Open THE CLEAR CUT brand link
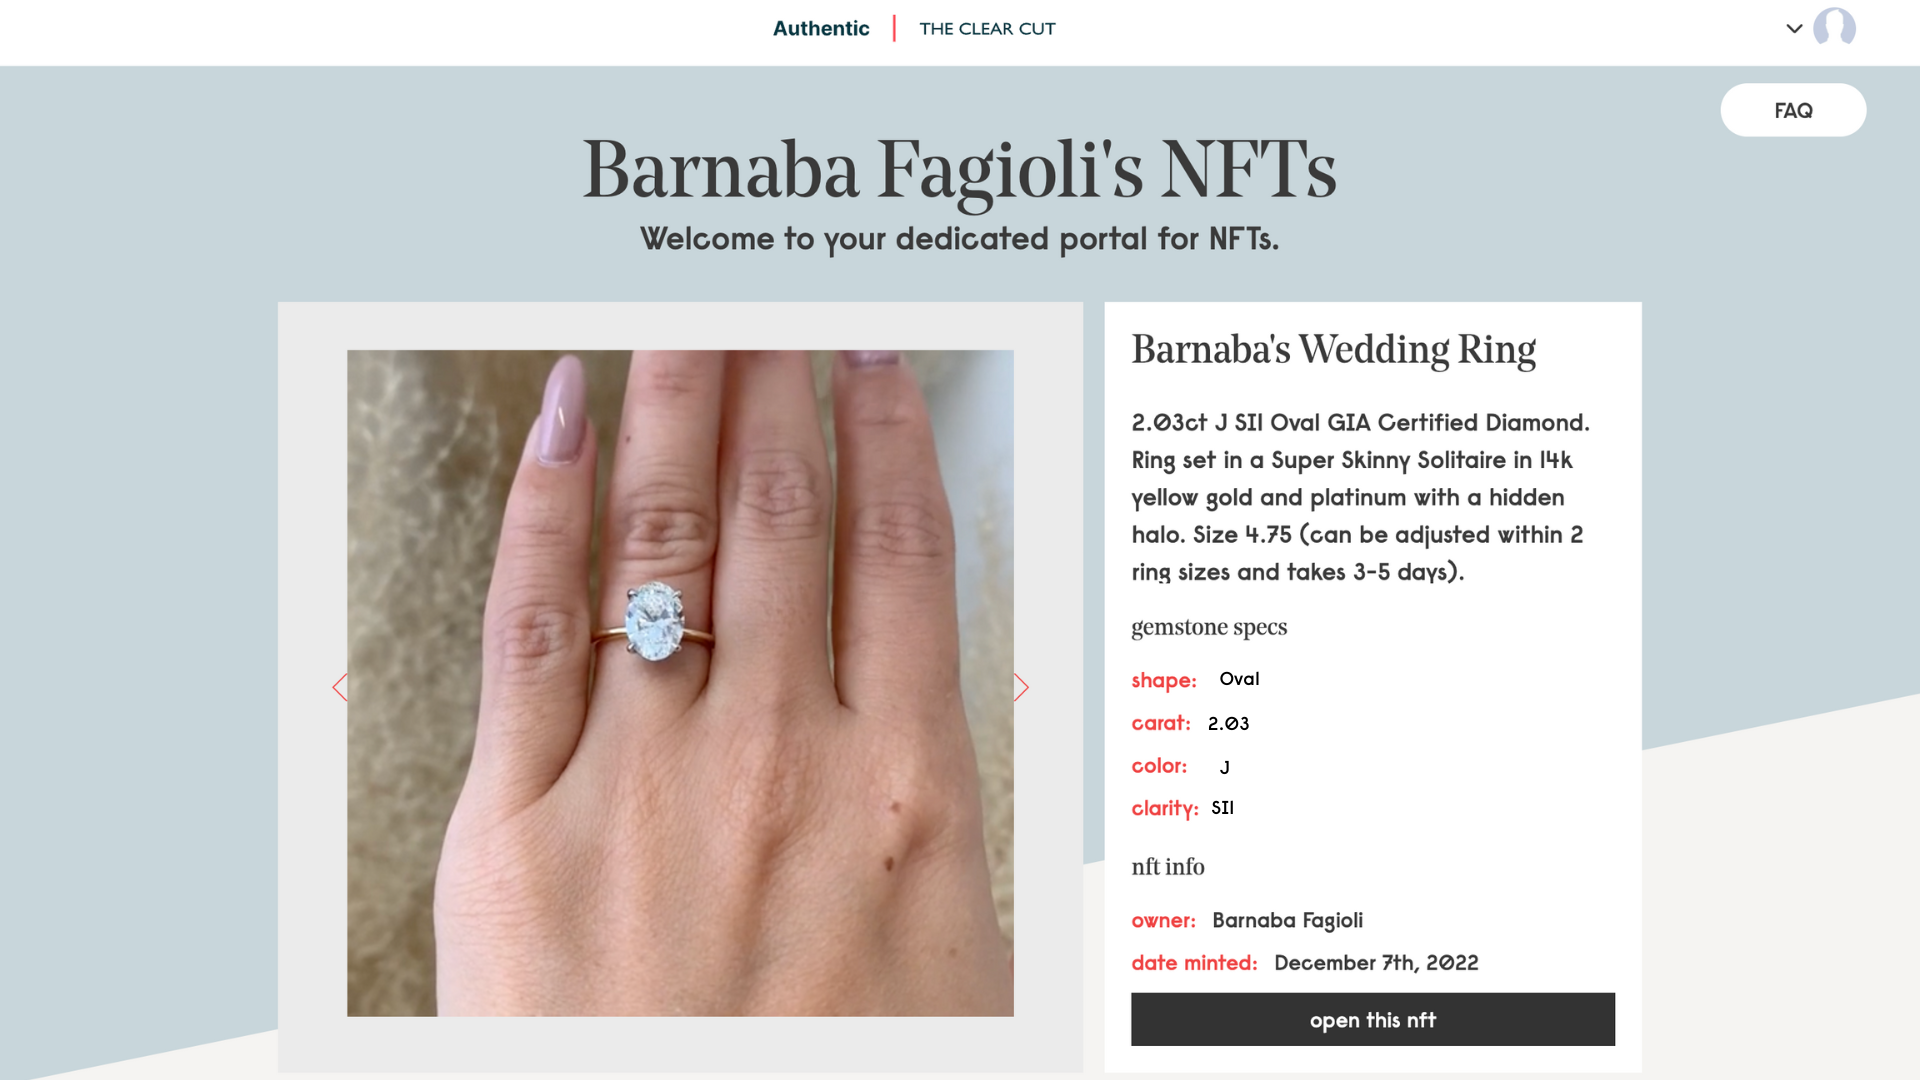 pos(987,29)
